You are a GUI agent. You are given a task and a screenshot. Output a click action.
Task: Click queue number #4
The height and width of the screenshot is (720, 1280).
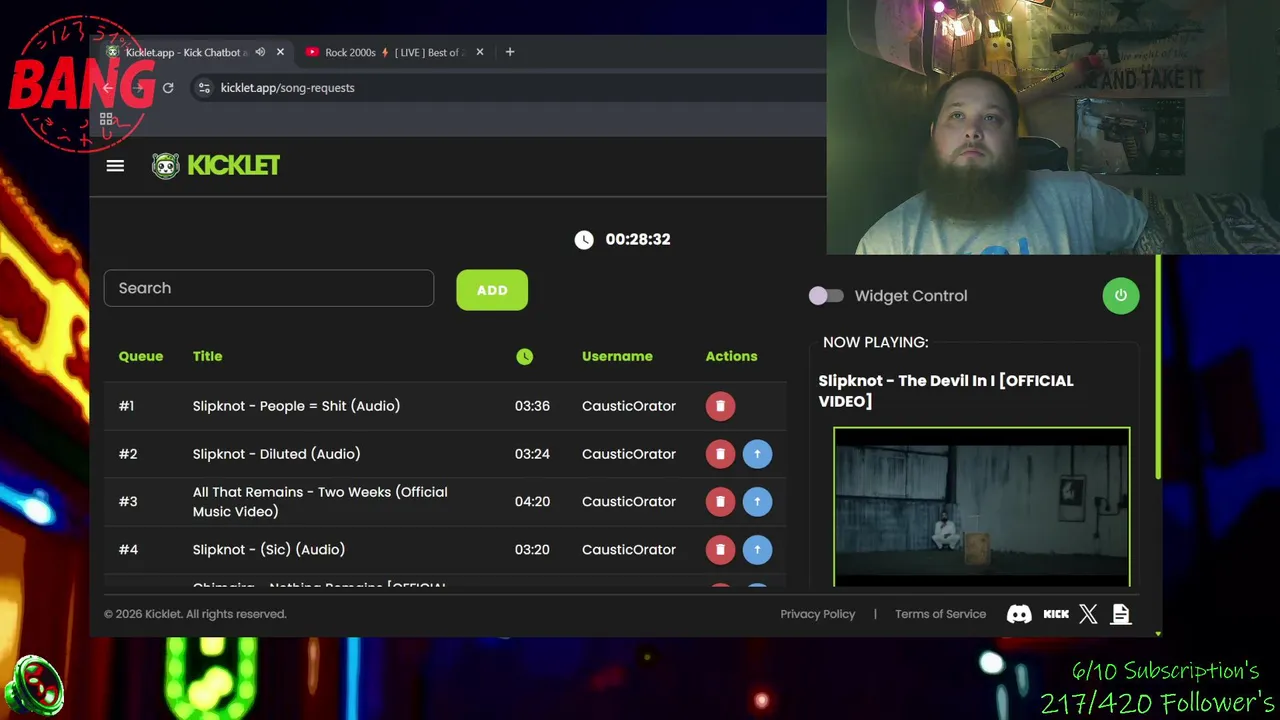click(128, 550)
